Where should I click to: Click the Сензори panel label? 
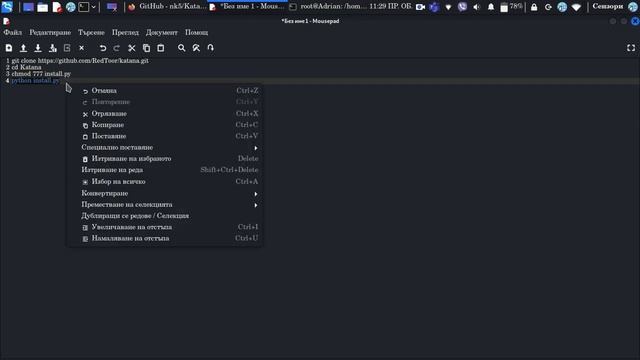pyautogui.click(x=608, y=7)
